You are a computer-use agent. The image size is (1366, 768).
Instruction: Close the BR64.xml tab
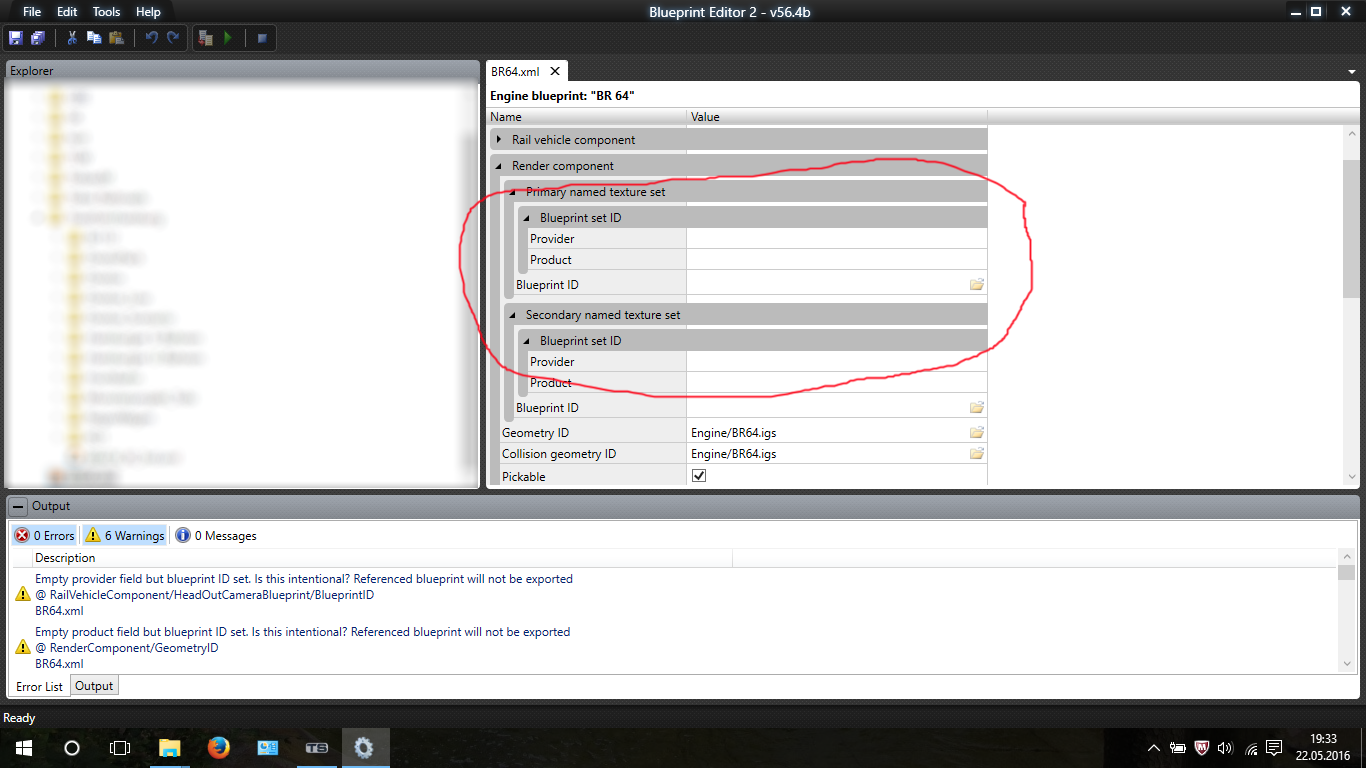point(555,72)
